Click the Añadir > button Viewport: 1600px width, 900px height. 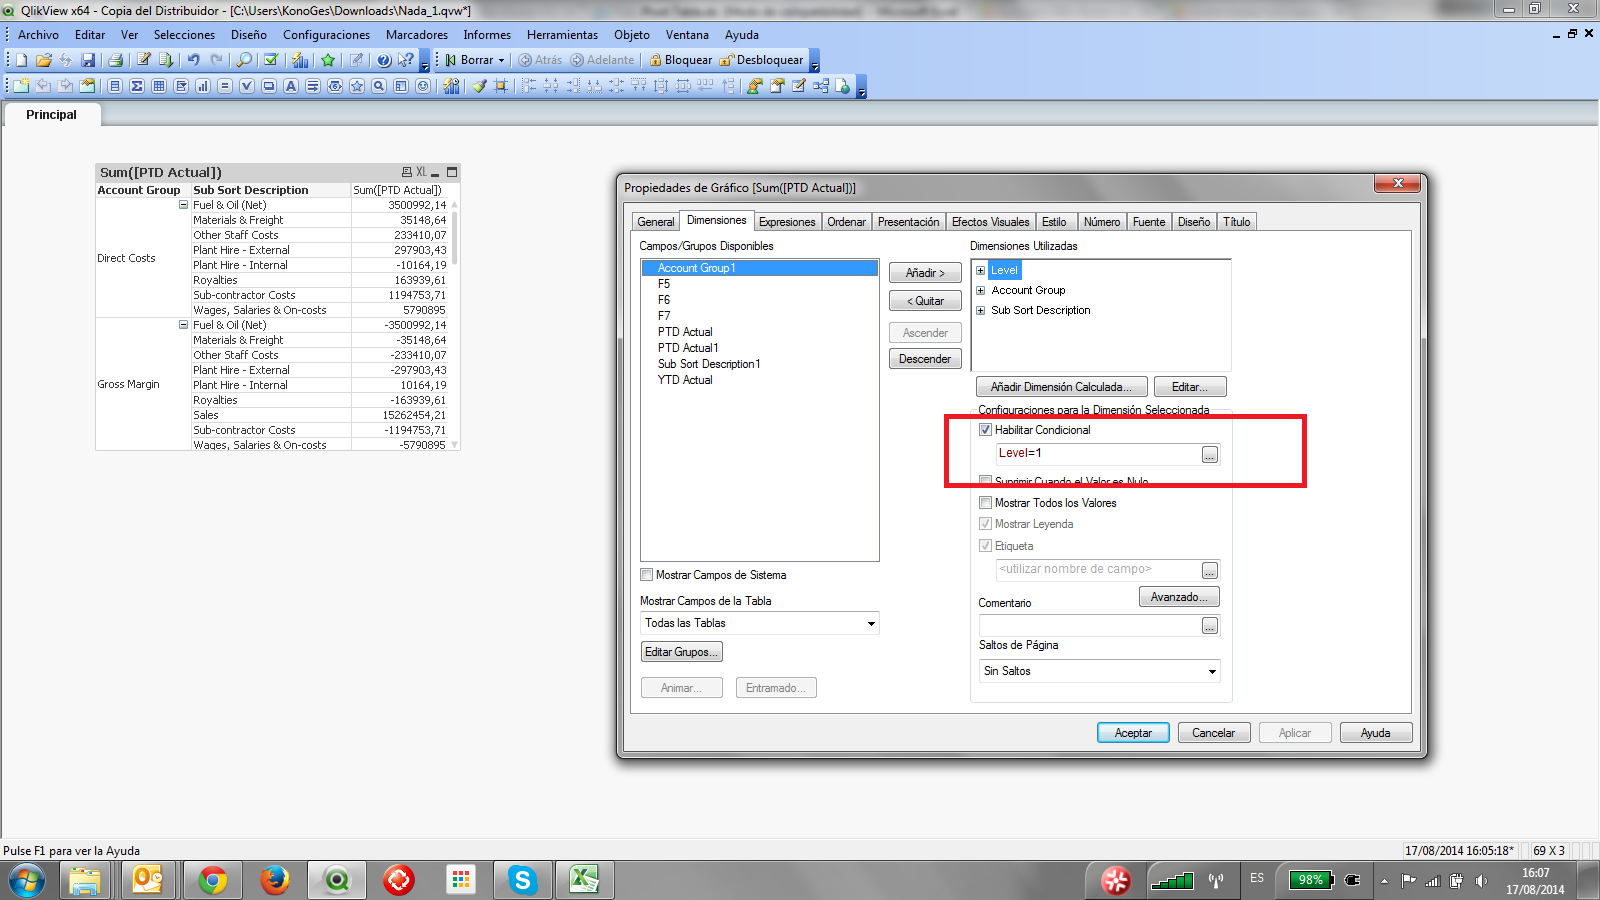pos(925,273)
